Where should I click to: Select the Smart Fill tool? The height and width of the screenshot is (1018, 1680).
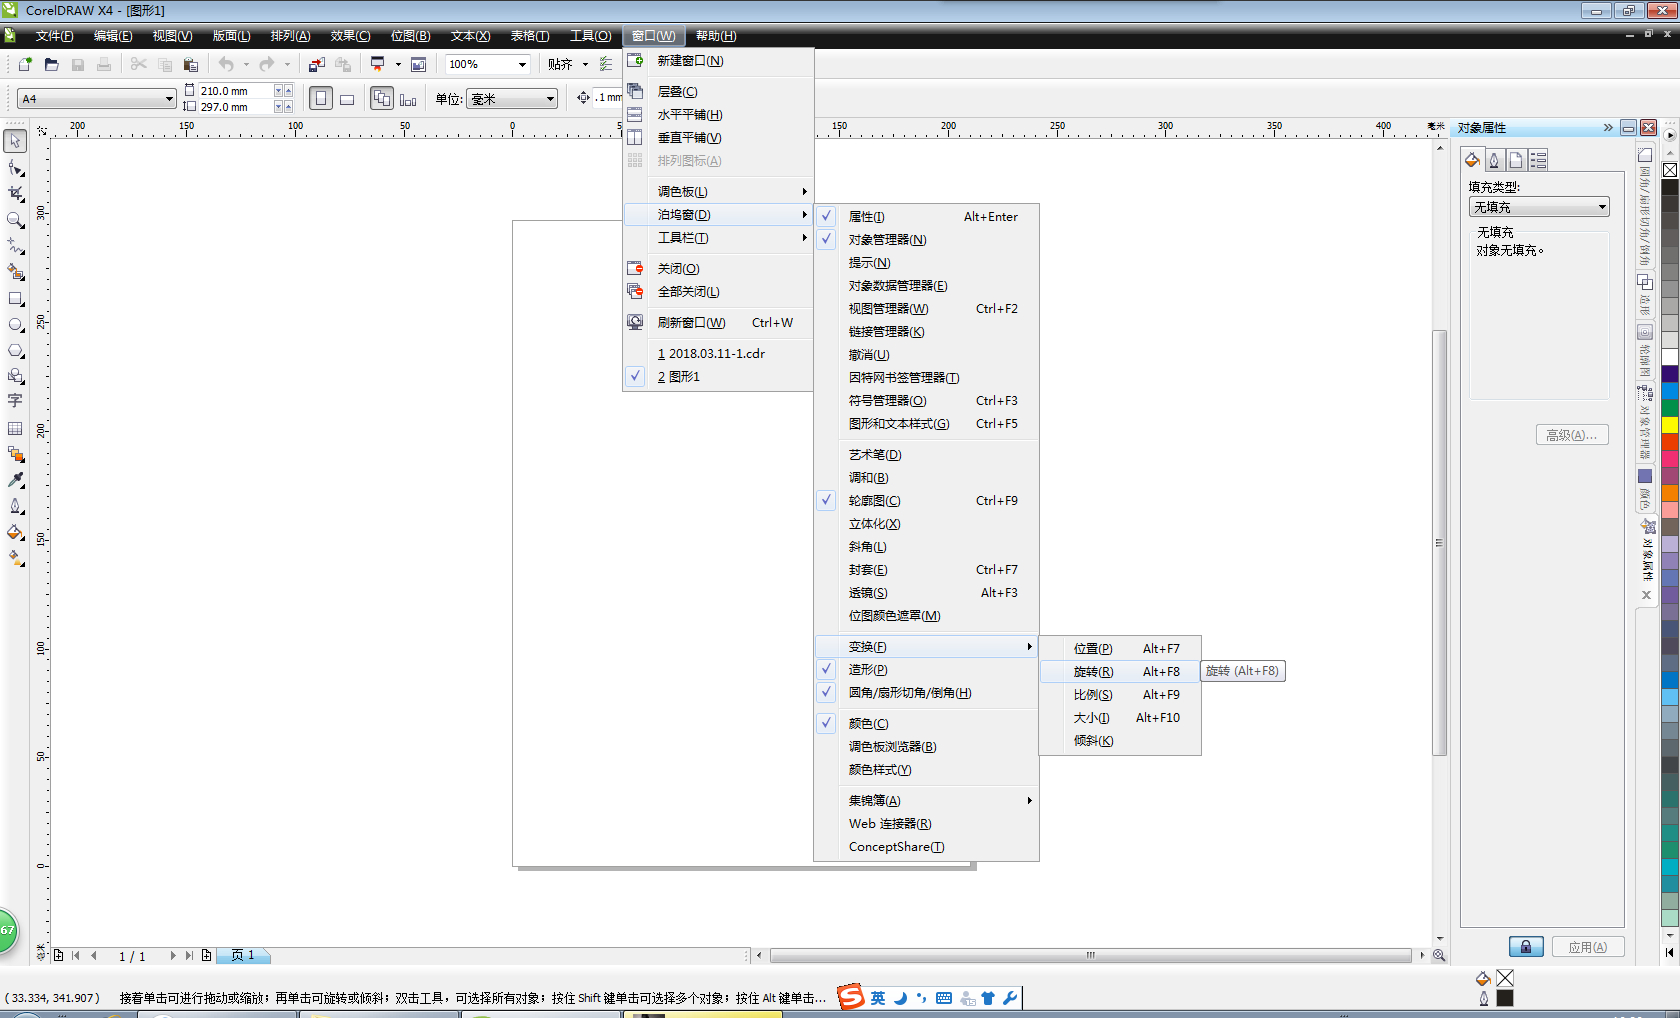tap(15, 271)
